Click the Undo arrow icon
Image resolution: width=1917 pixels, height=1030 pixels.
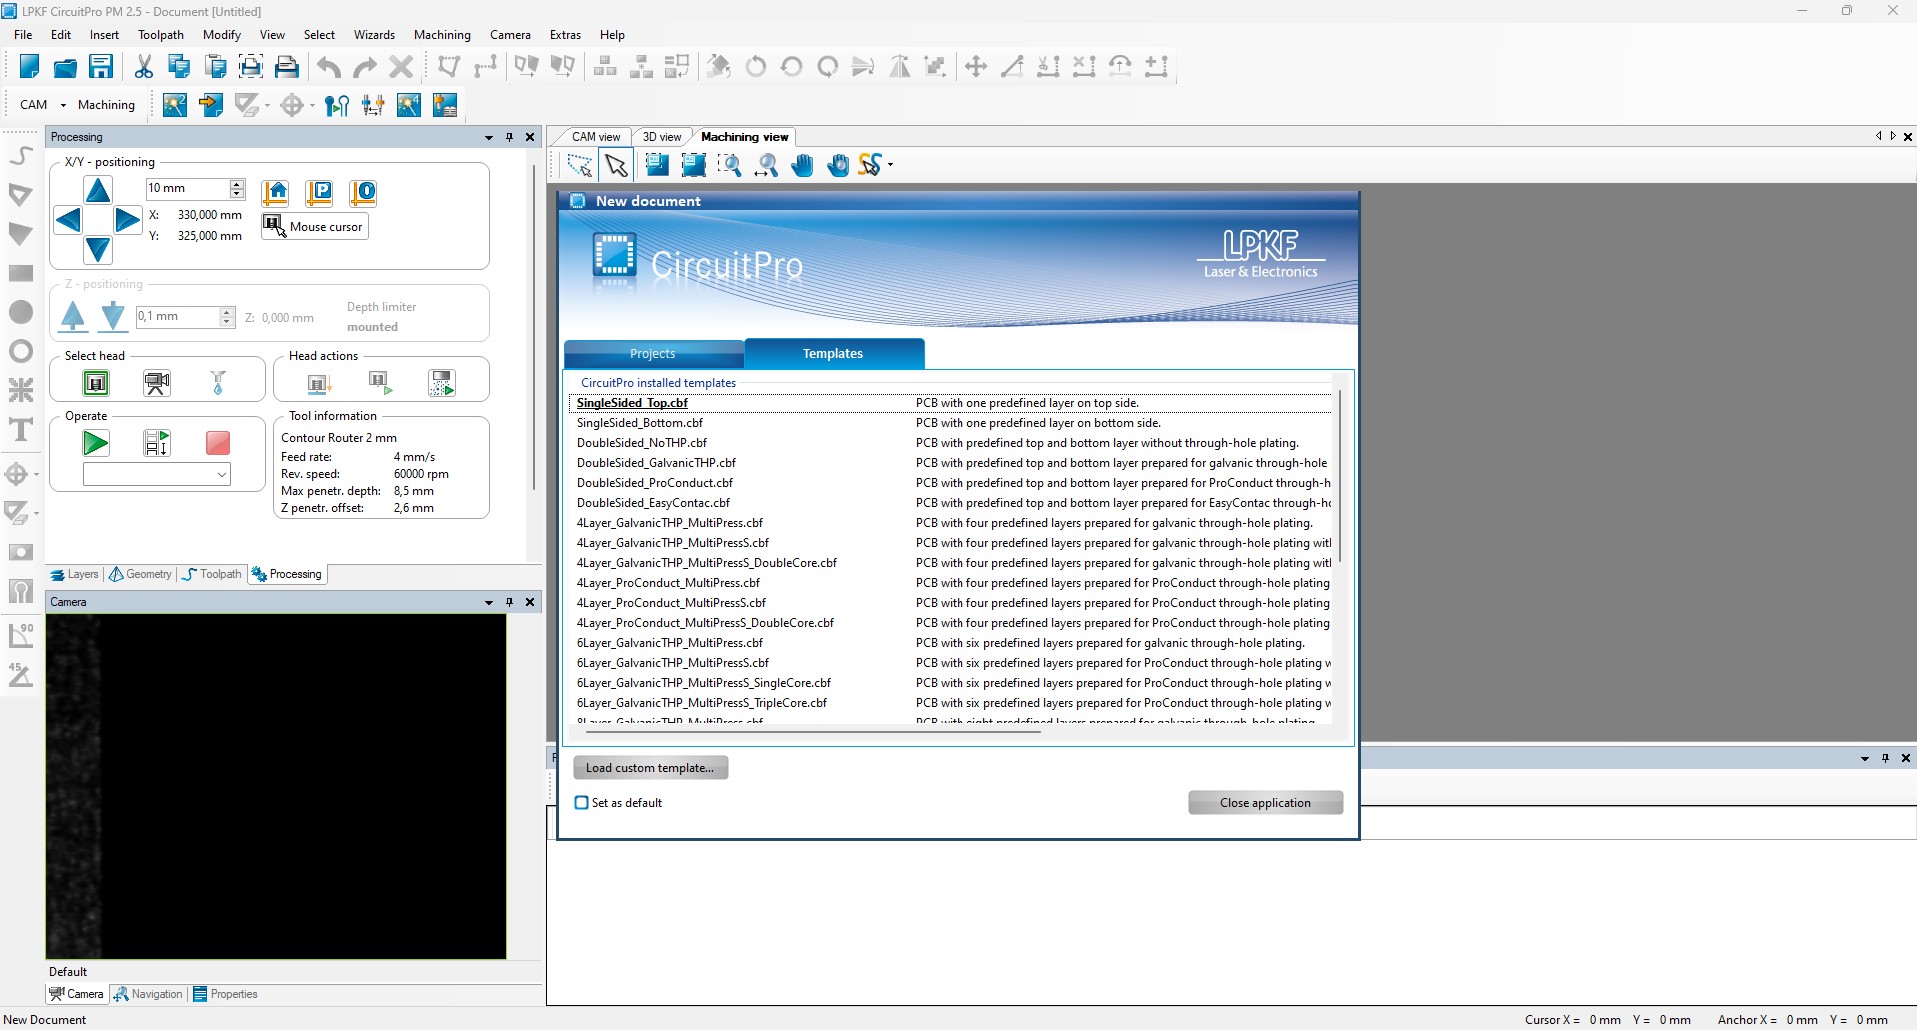click(329, 67)
